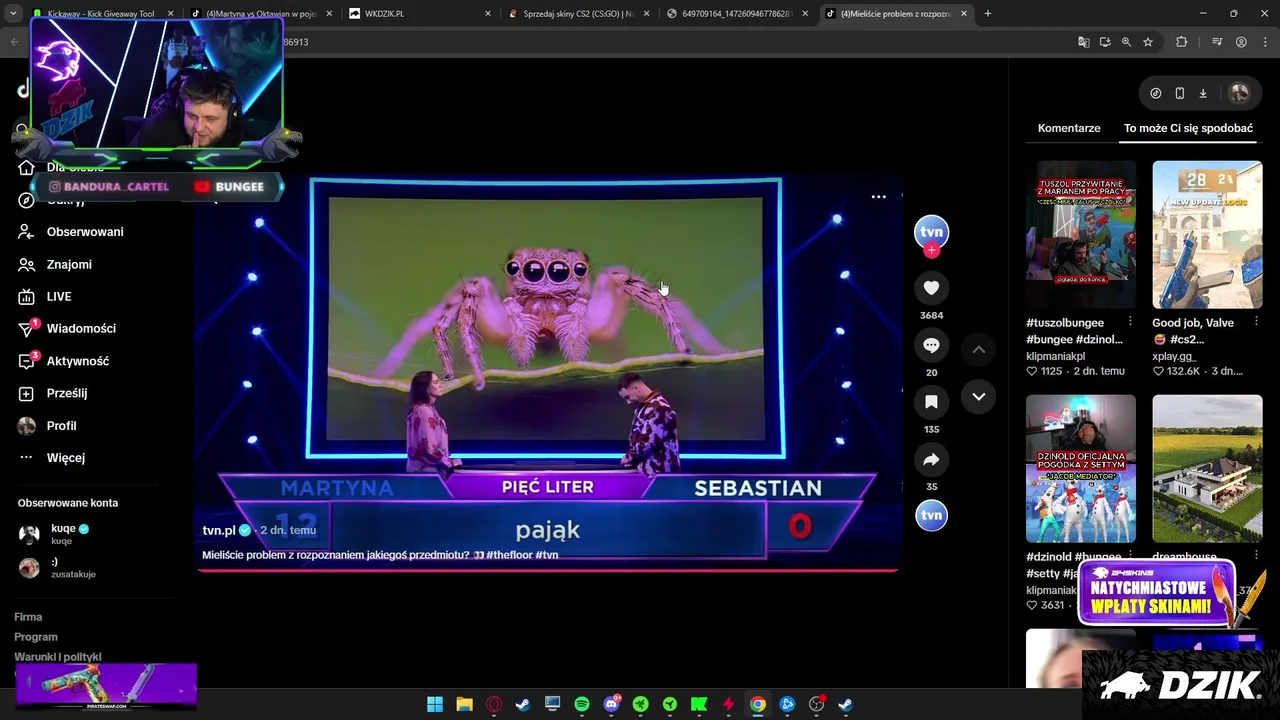Go to next video with down chevron
The image size is (1280, 720).
click(x=978, y=396)
